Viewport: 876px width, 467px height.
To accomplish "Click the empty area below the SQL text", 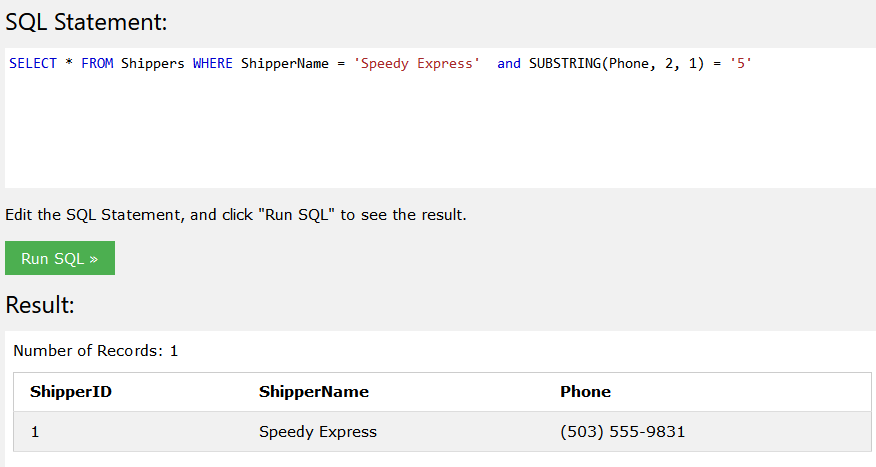I will point(440,140).
